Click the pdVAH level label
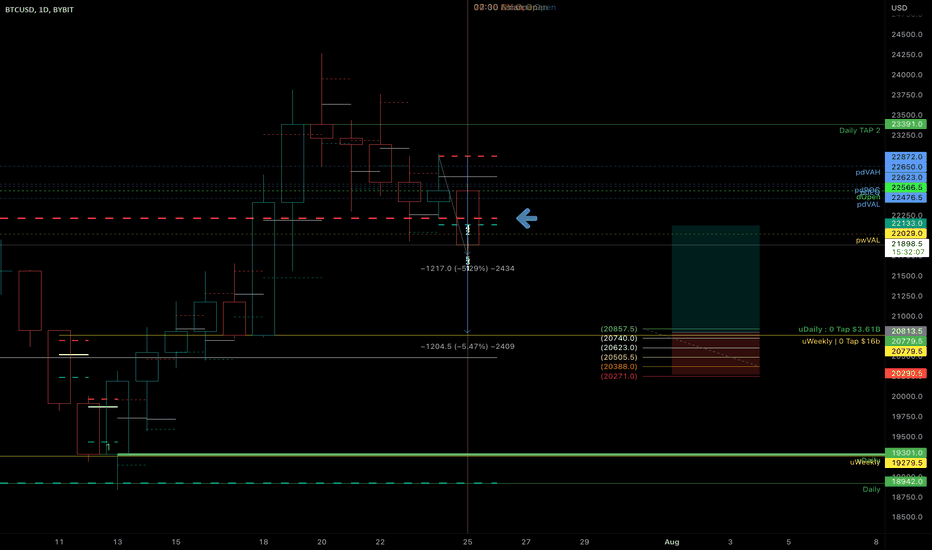Viewport: 932px width, 550px height. click(868, 172)
